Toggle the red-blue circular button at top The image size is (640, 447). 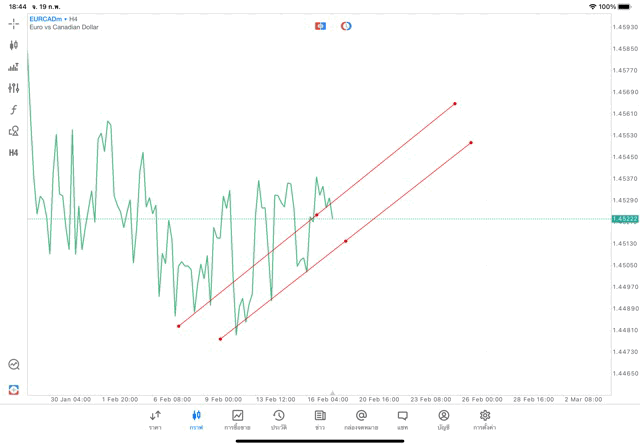346,26
